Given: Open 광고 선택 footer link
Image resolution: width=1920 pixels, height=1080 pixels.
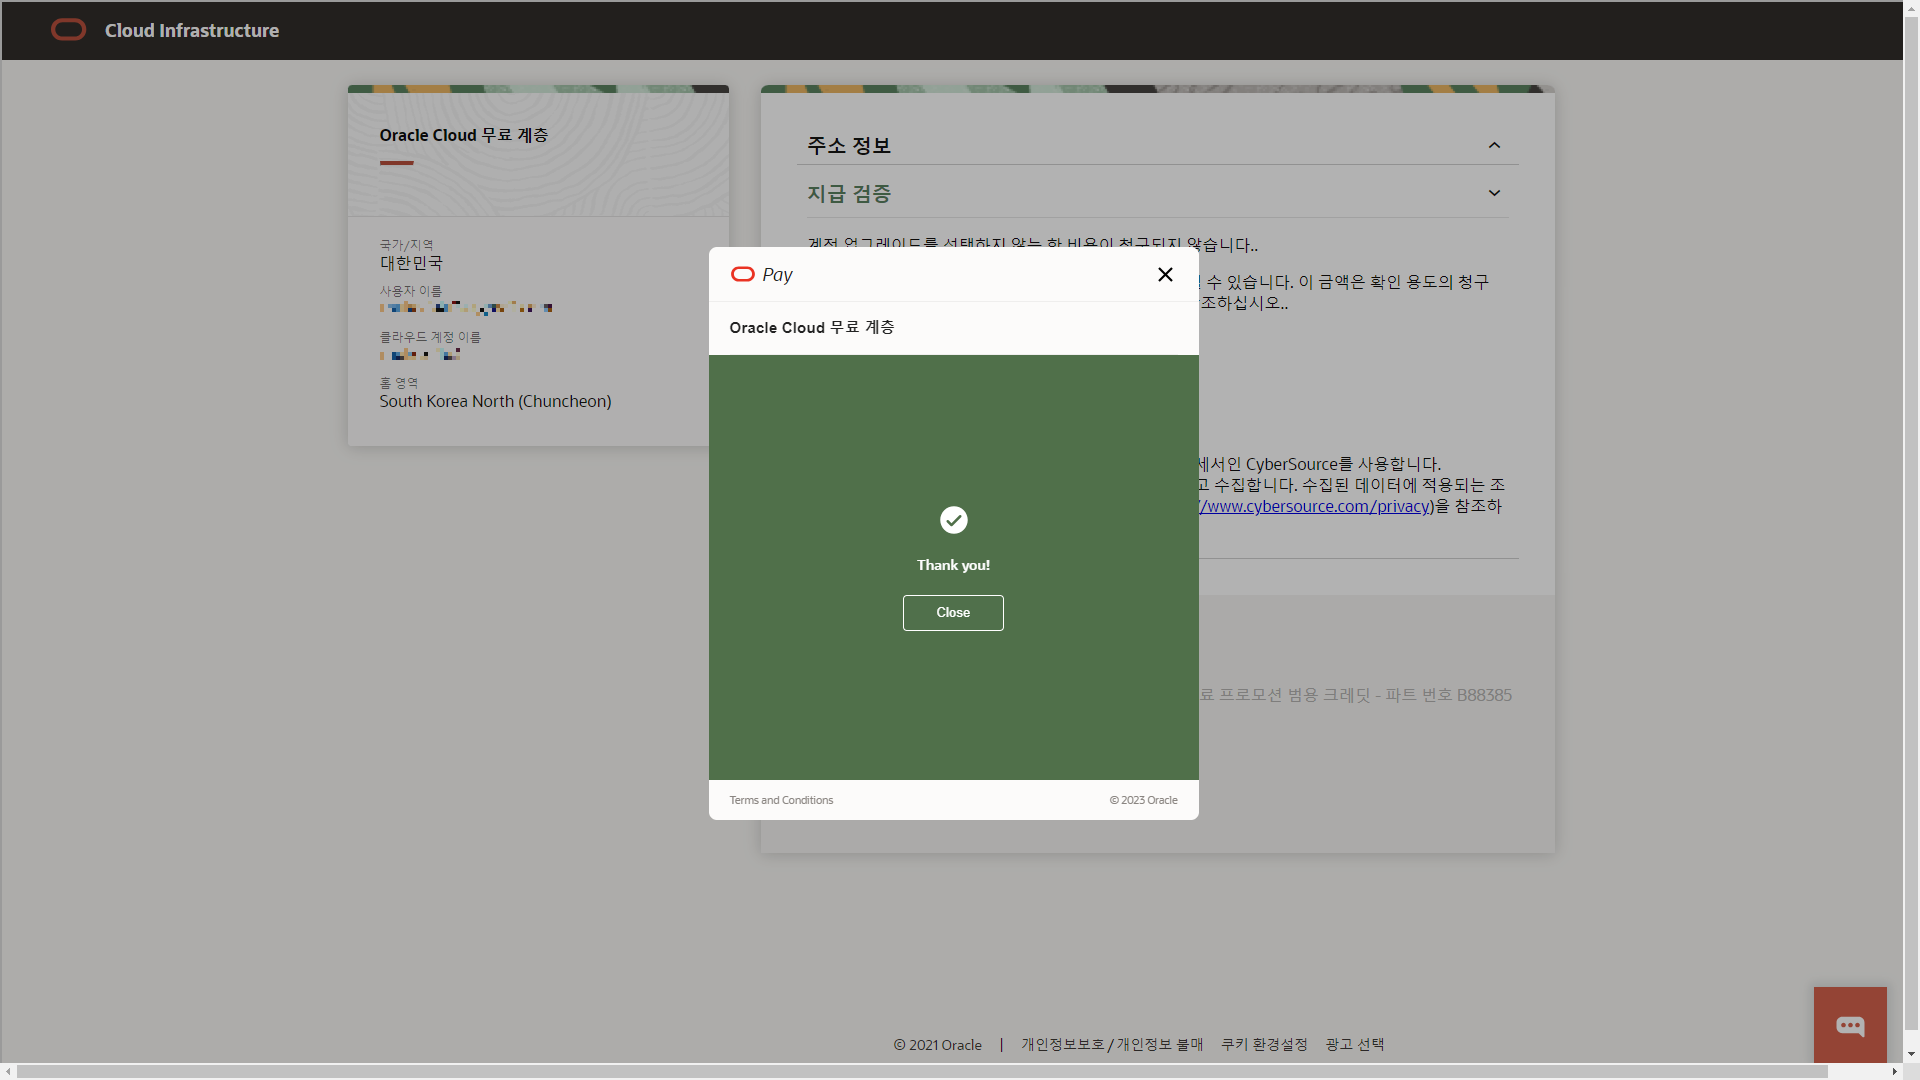Looking at the screenshot, I should pyautogui.click(x=1355, y=1044).
